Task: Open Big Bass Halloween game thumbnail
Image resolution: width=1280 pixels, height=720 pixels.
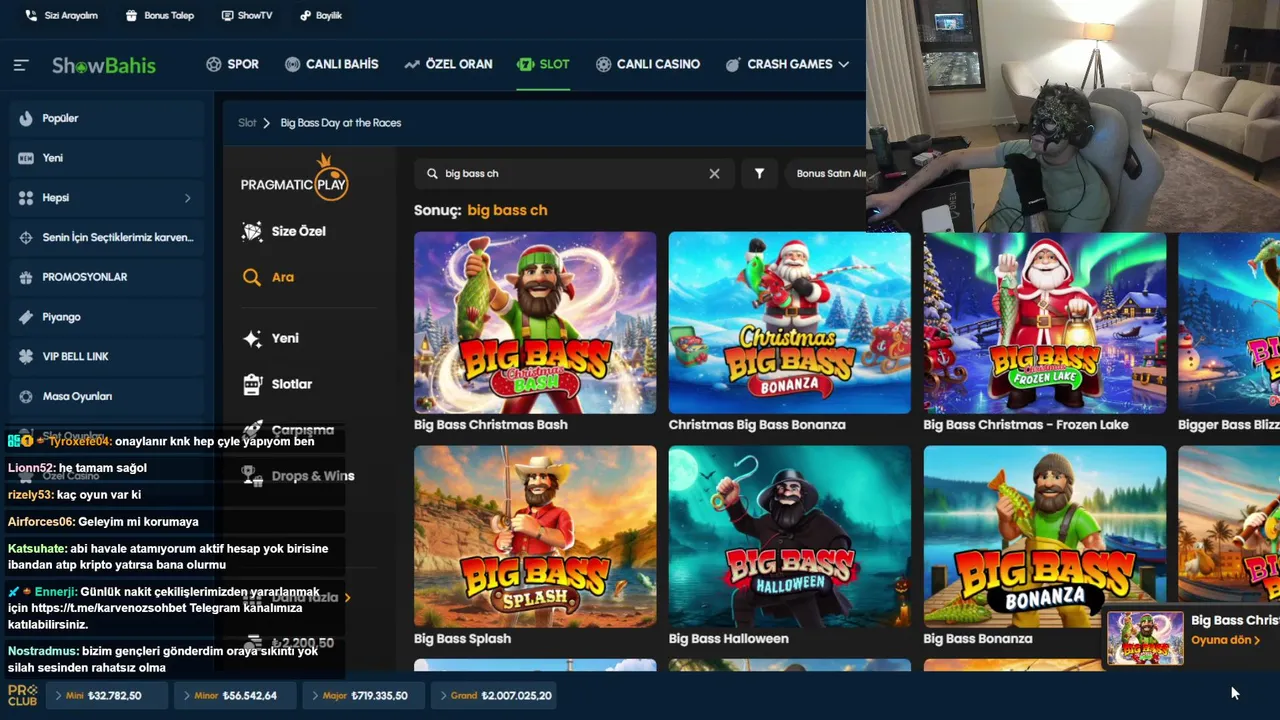Action: click(x=790, y=536)
